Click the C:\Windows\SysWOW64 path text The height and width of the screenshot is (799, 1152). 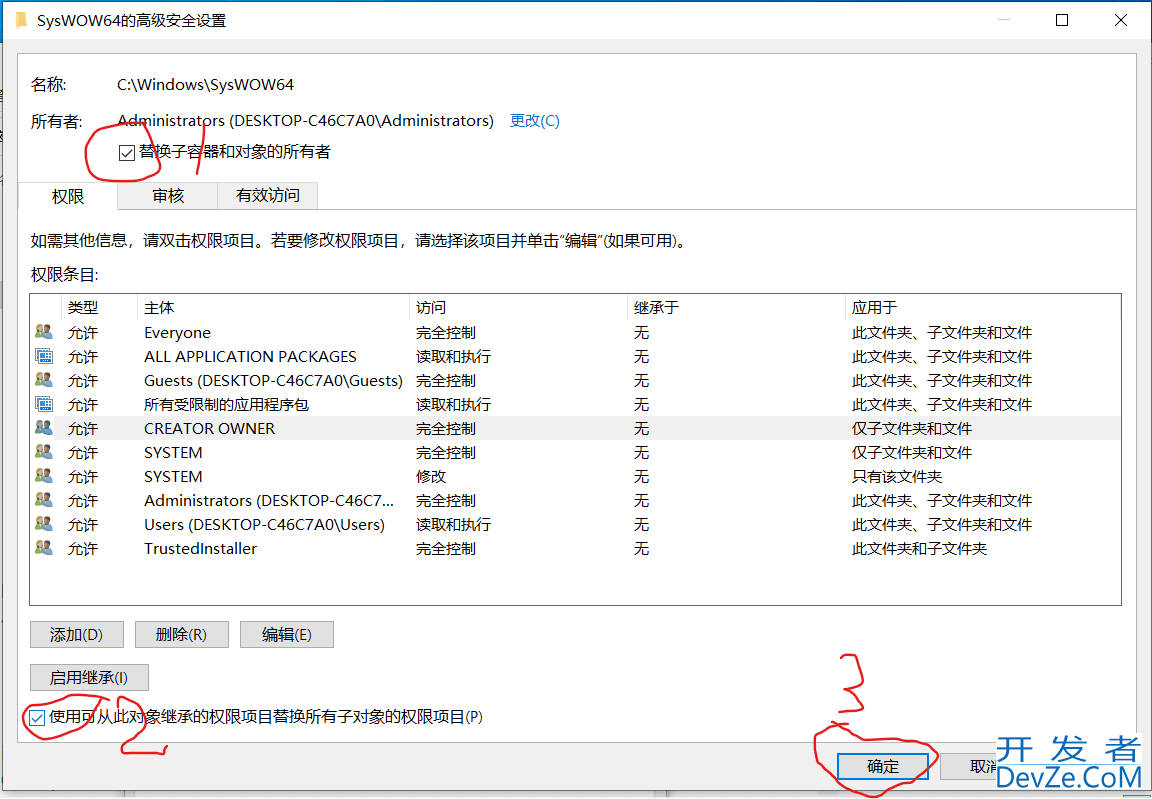[206, 84]
